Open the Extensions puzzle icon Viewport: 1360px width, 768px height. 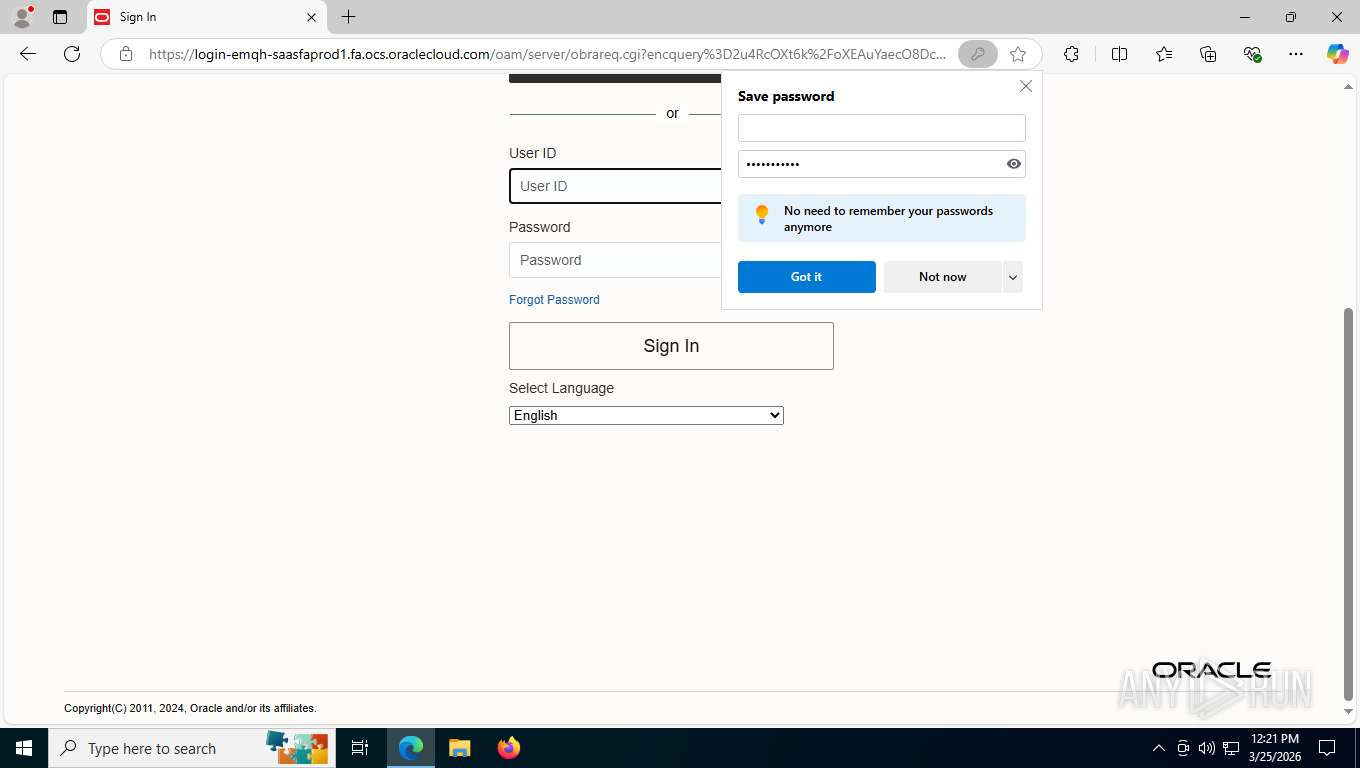(x=1071, y=54)
